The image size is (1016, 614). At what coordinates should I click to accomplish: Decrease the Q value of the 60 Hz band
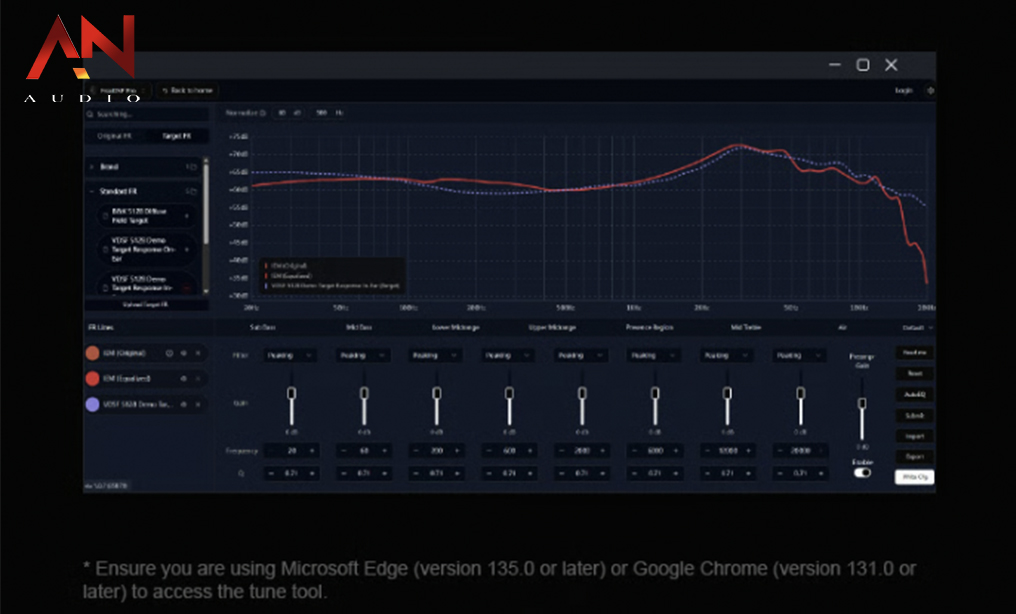[343, 473]
